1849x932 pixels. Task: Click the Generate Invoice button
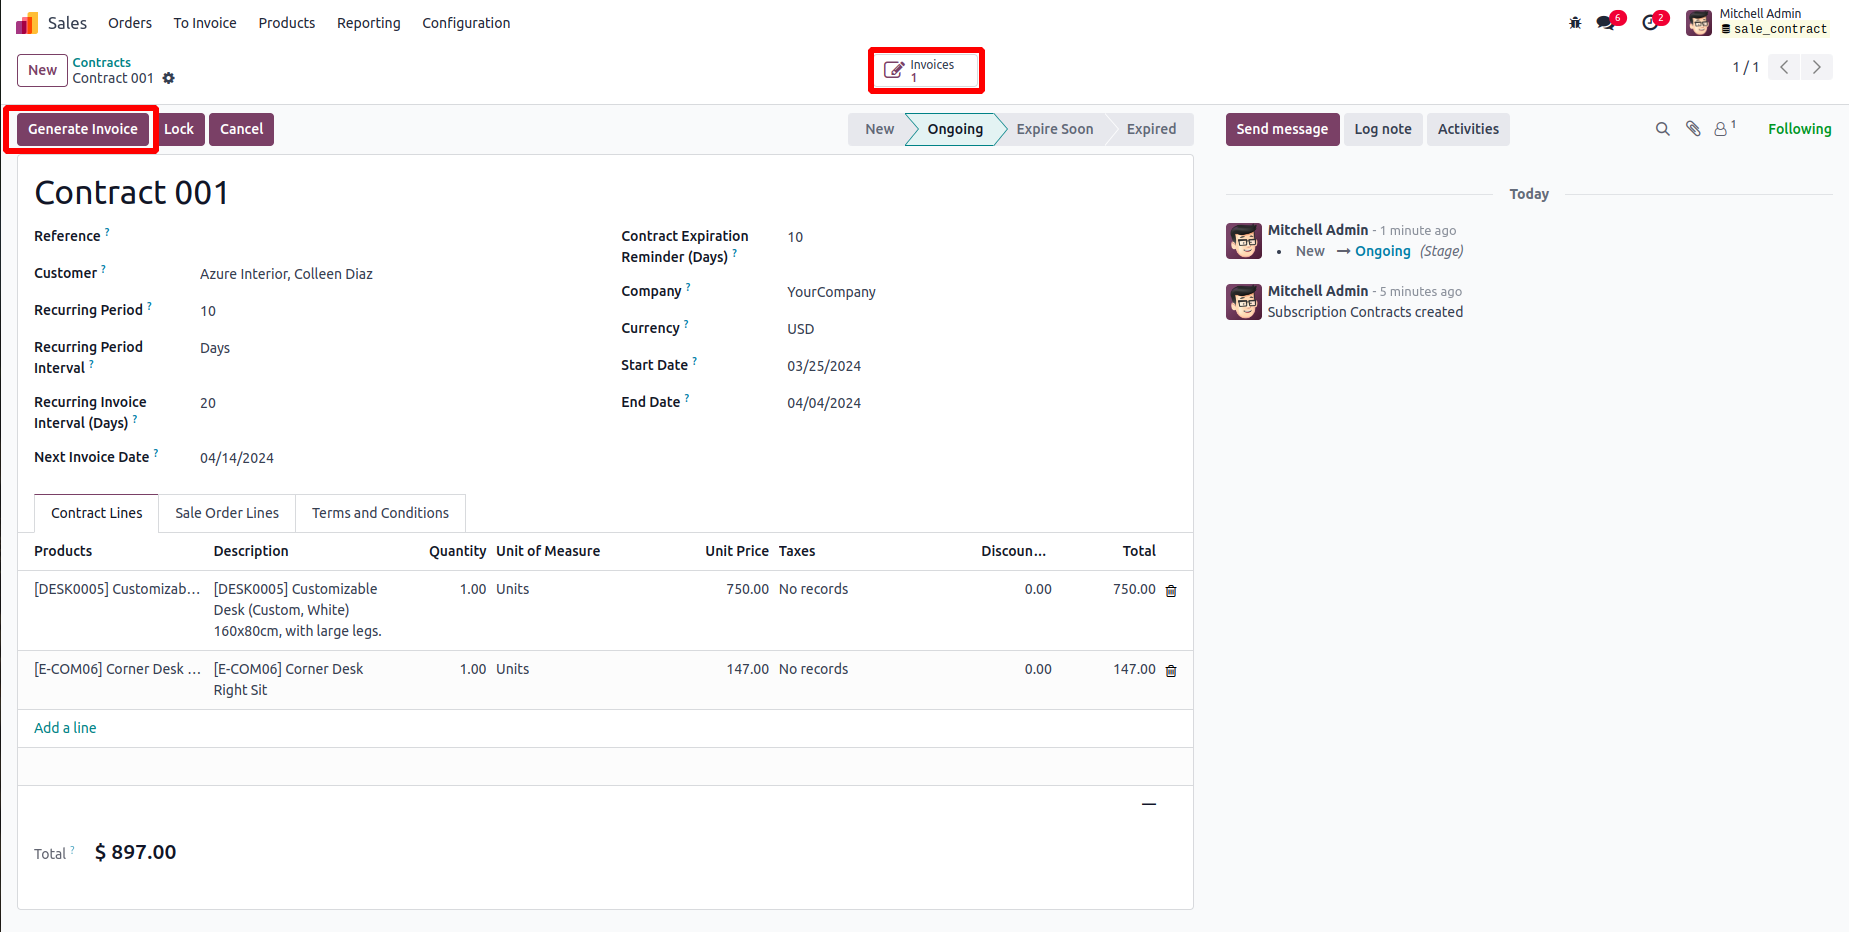pos(83,129)
